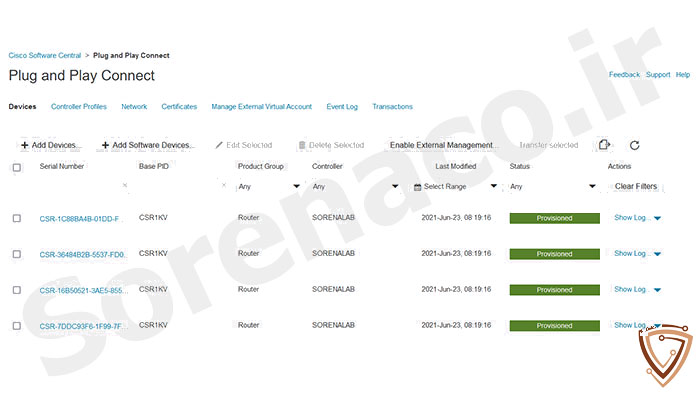Check the box for CSR-16B50521 device

click(x=17, y=290)
